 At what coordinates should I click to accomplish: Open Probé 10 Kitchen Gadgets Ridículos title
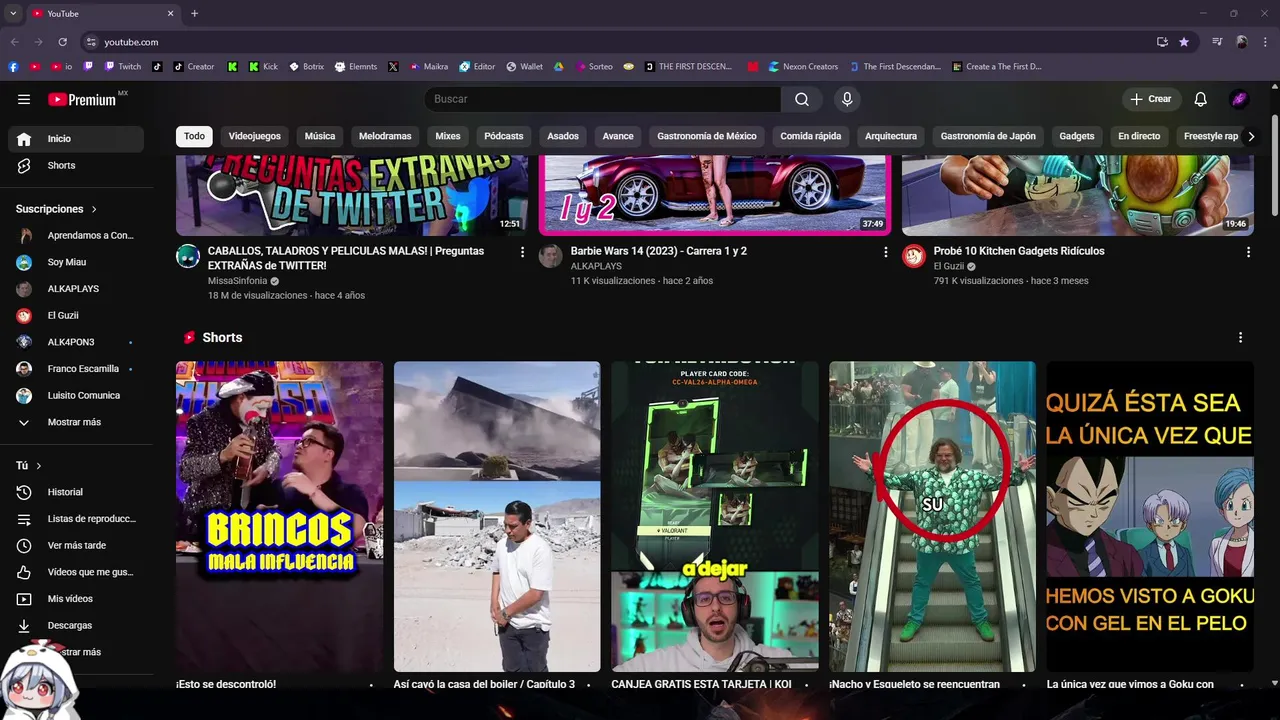[x=1019, y=251]
